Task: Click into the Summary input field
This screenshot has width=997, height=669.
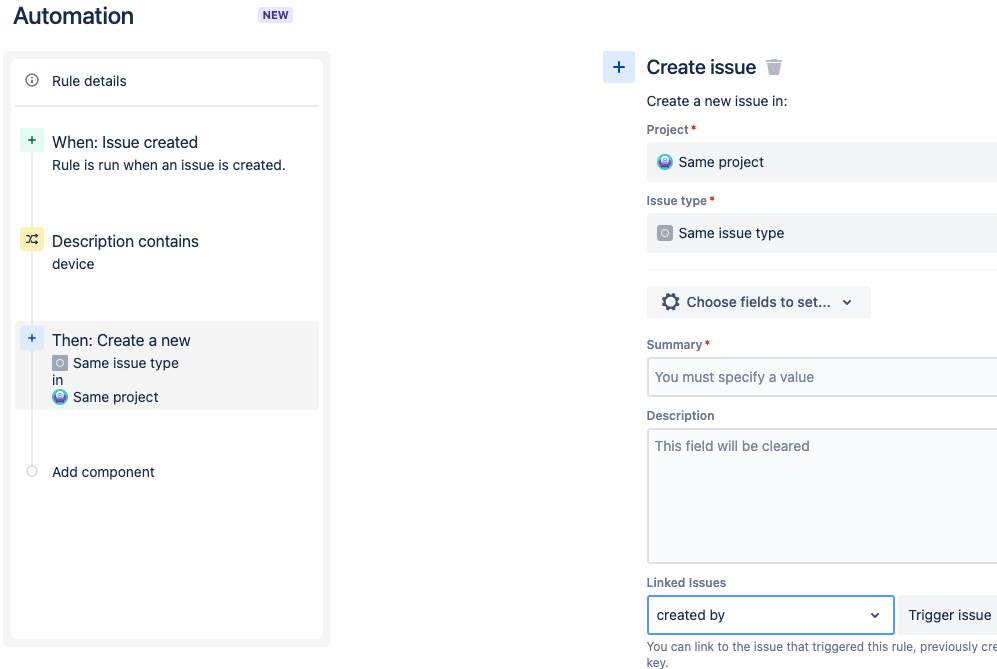Action: [822, 377]
